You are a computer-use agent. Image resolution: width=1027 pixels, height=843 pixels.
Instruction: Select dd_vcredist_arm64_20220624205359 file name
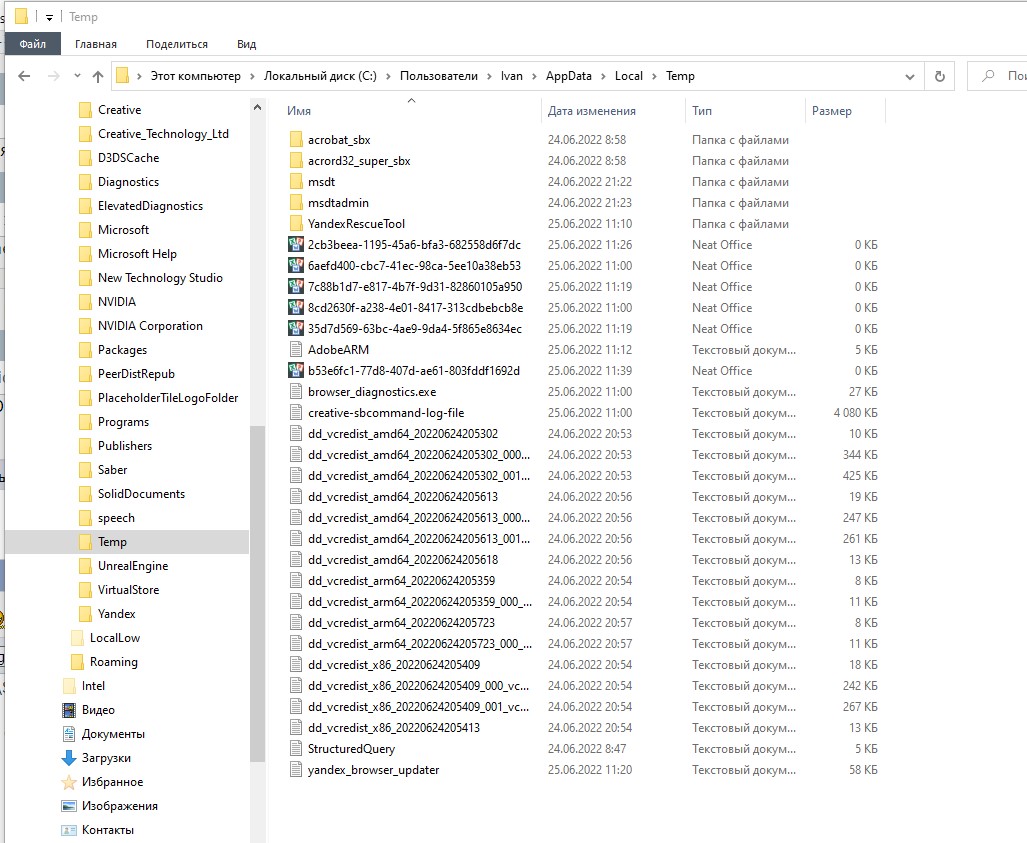coord(401,580)
